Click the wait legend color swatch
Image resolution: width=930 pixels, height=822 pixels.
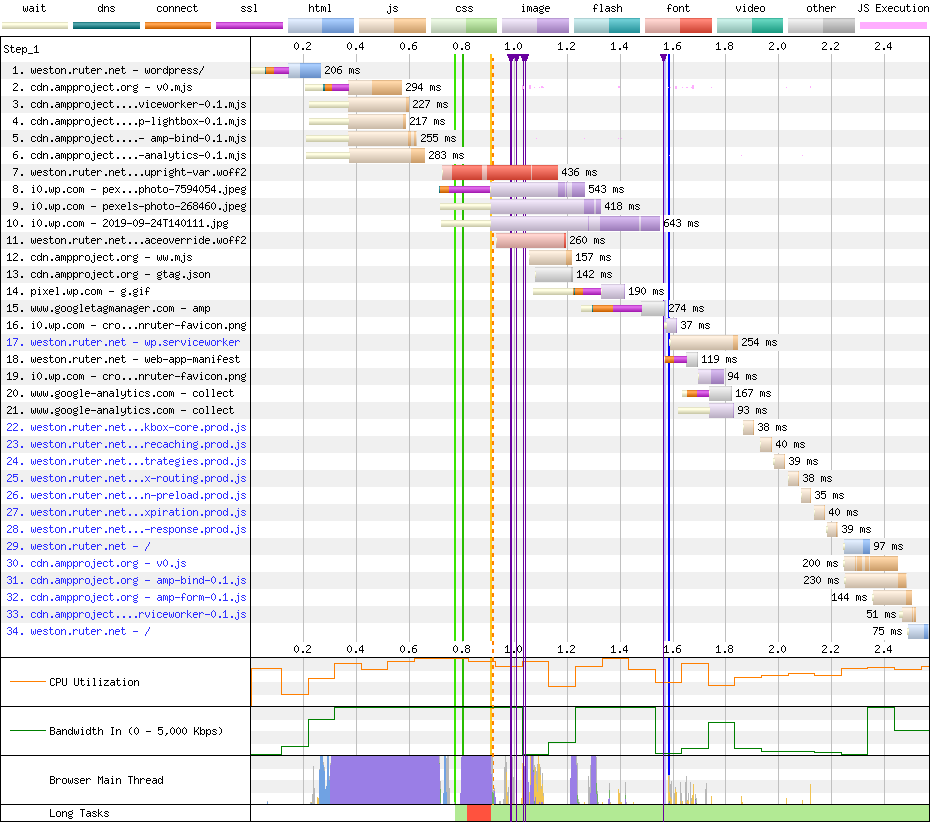[35, 24]
